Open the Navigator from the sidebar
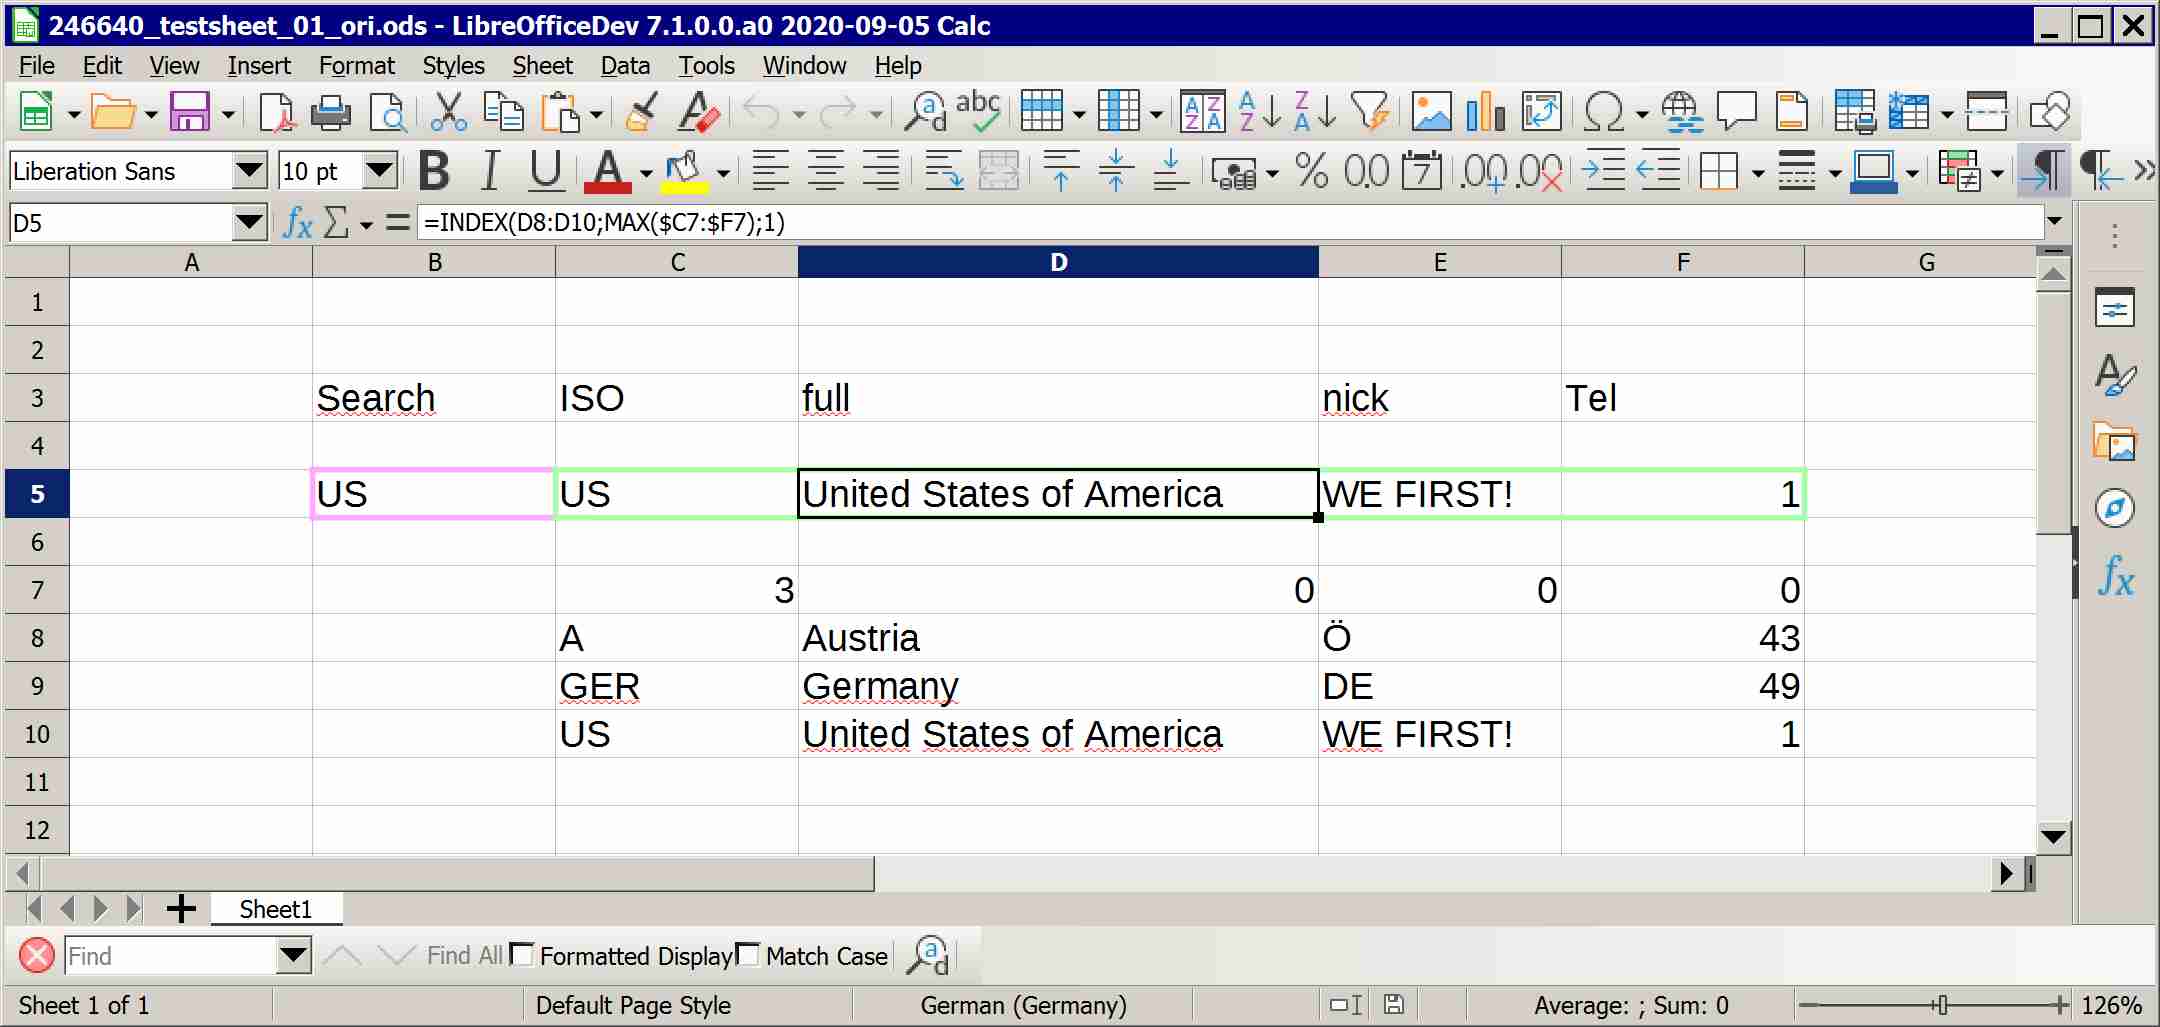This screenshot has height=1027, width=2160. pyautogui.click(x=2116, y=507)
